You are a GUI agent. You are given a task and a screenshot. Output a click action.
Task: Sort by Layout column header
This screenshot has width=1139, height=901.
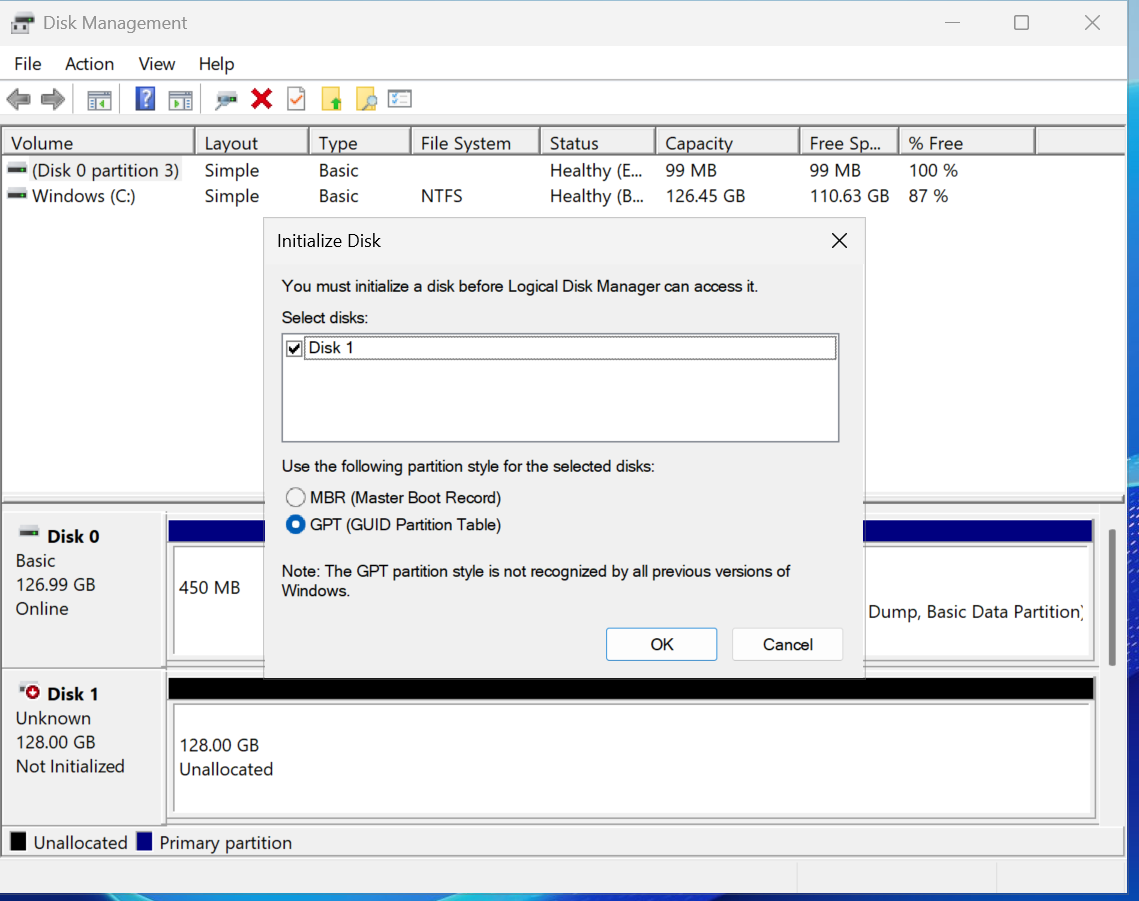[252, 143]
